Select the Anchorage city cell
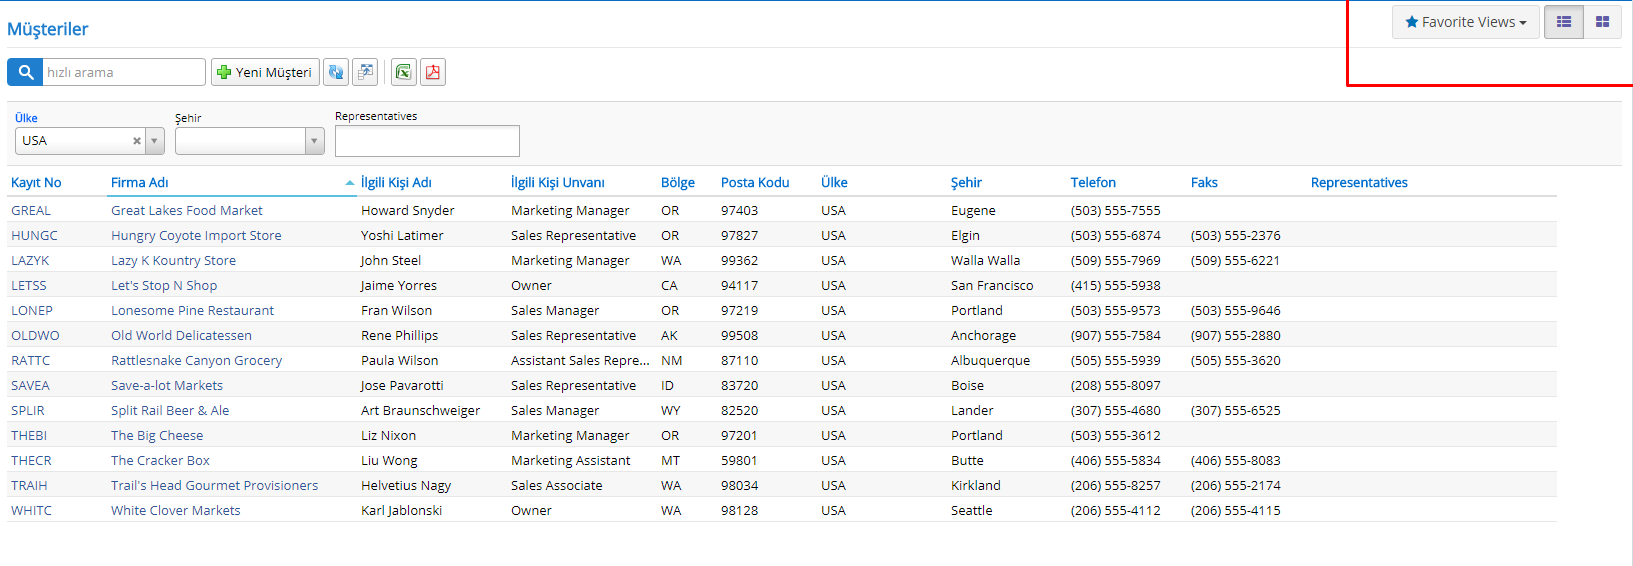 coord(983,335)
